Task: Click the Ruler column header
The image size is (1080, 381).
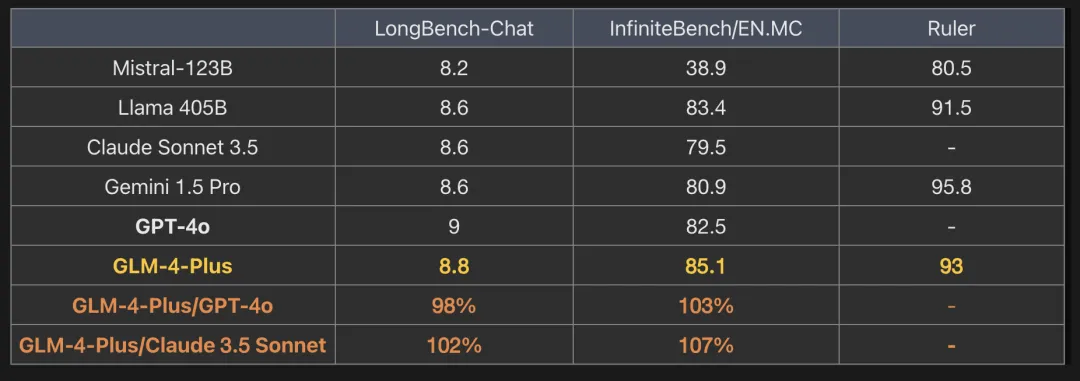Action: [x=951, y=28]
